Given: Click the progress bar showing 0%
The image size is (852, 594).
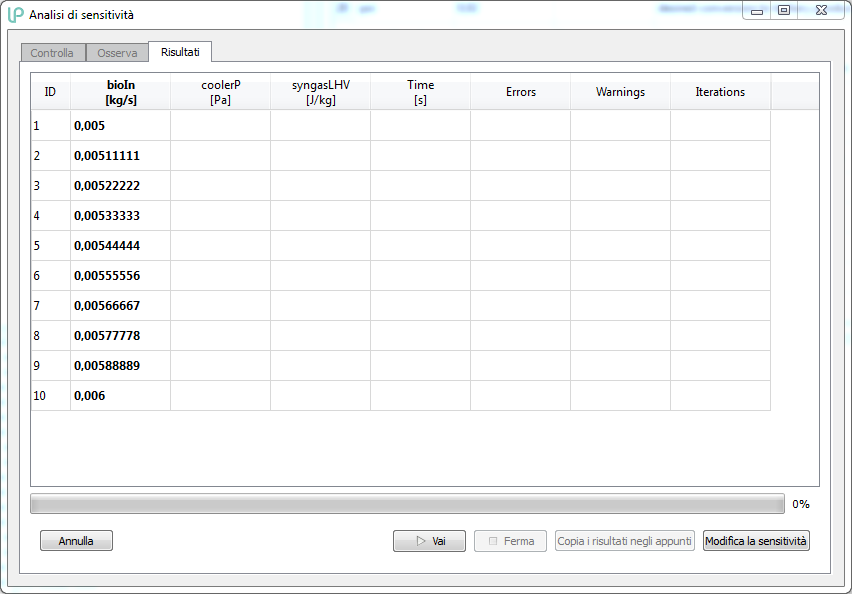Looking at the screenshot, I should (x=407, y=504).
